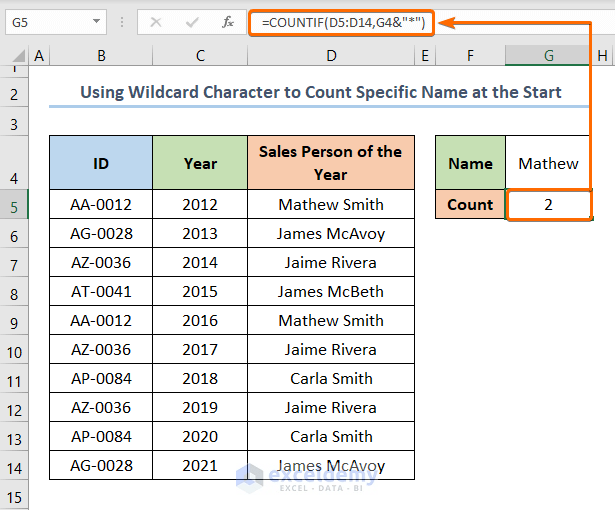Click the AT-0041 cell
This screenshot has width=615, height=510.
[x=101, y=291]
